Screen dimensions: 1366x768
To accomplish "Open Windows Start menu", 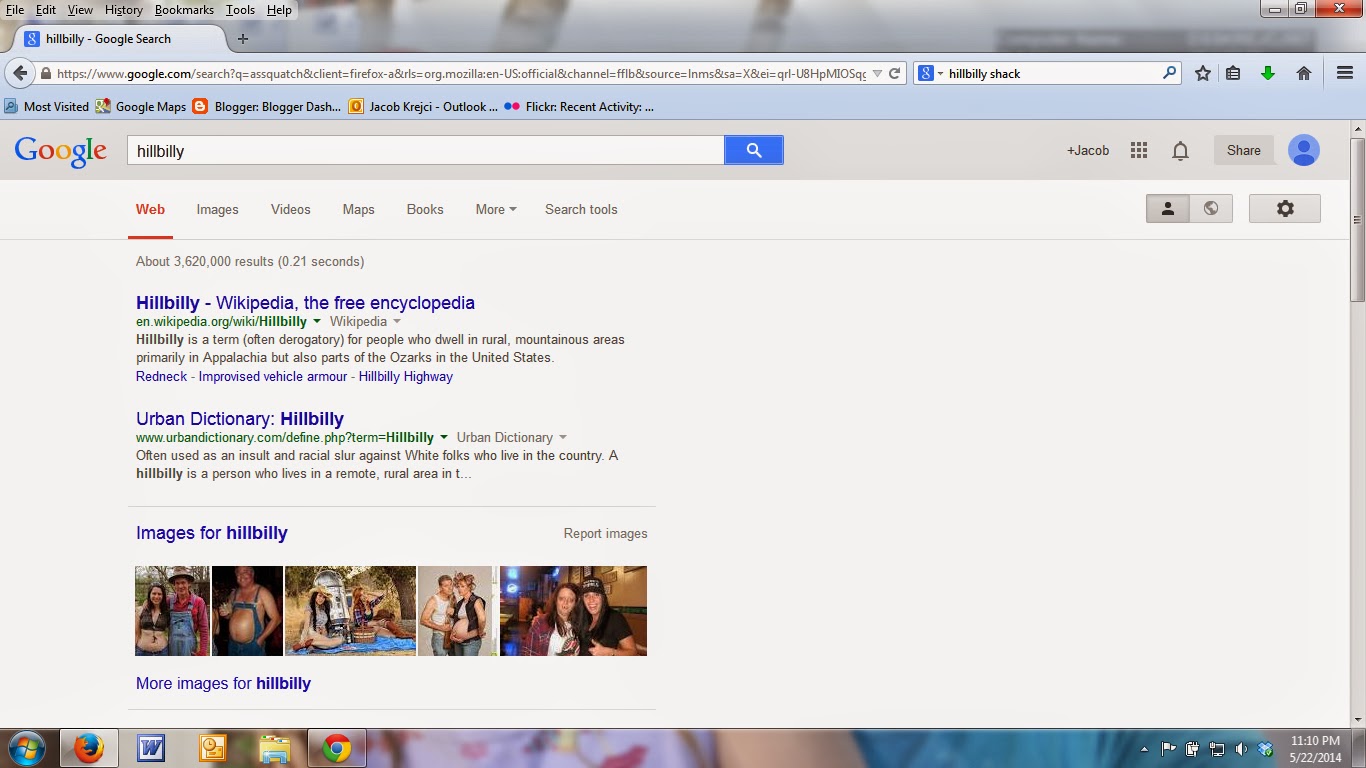I will (26, 748).
